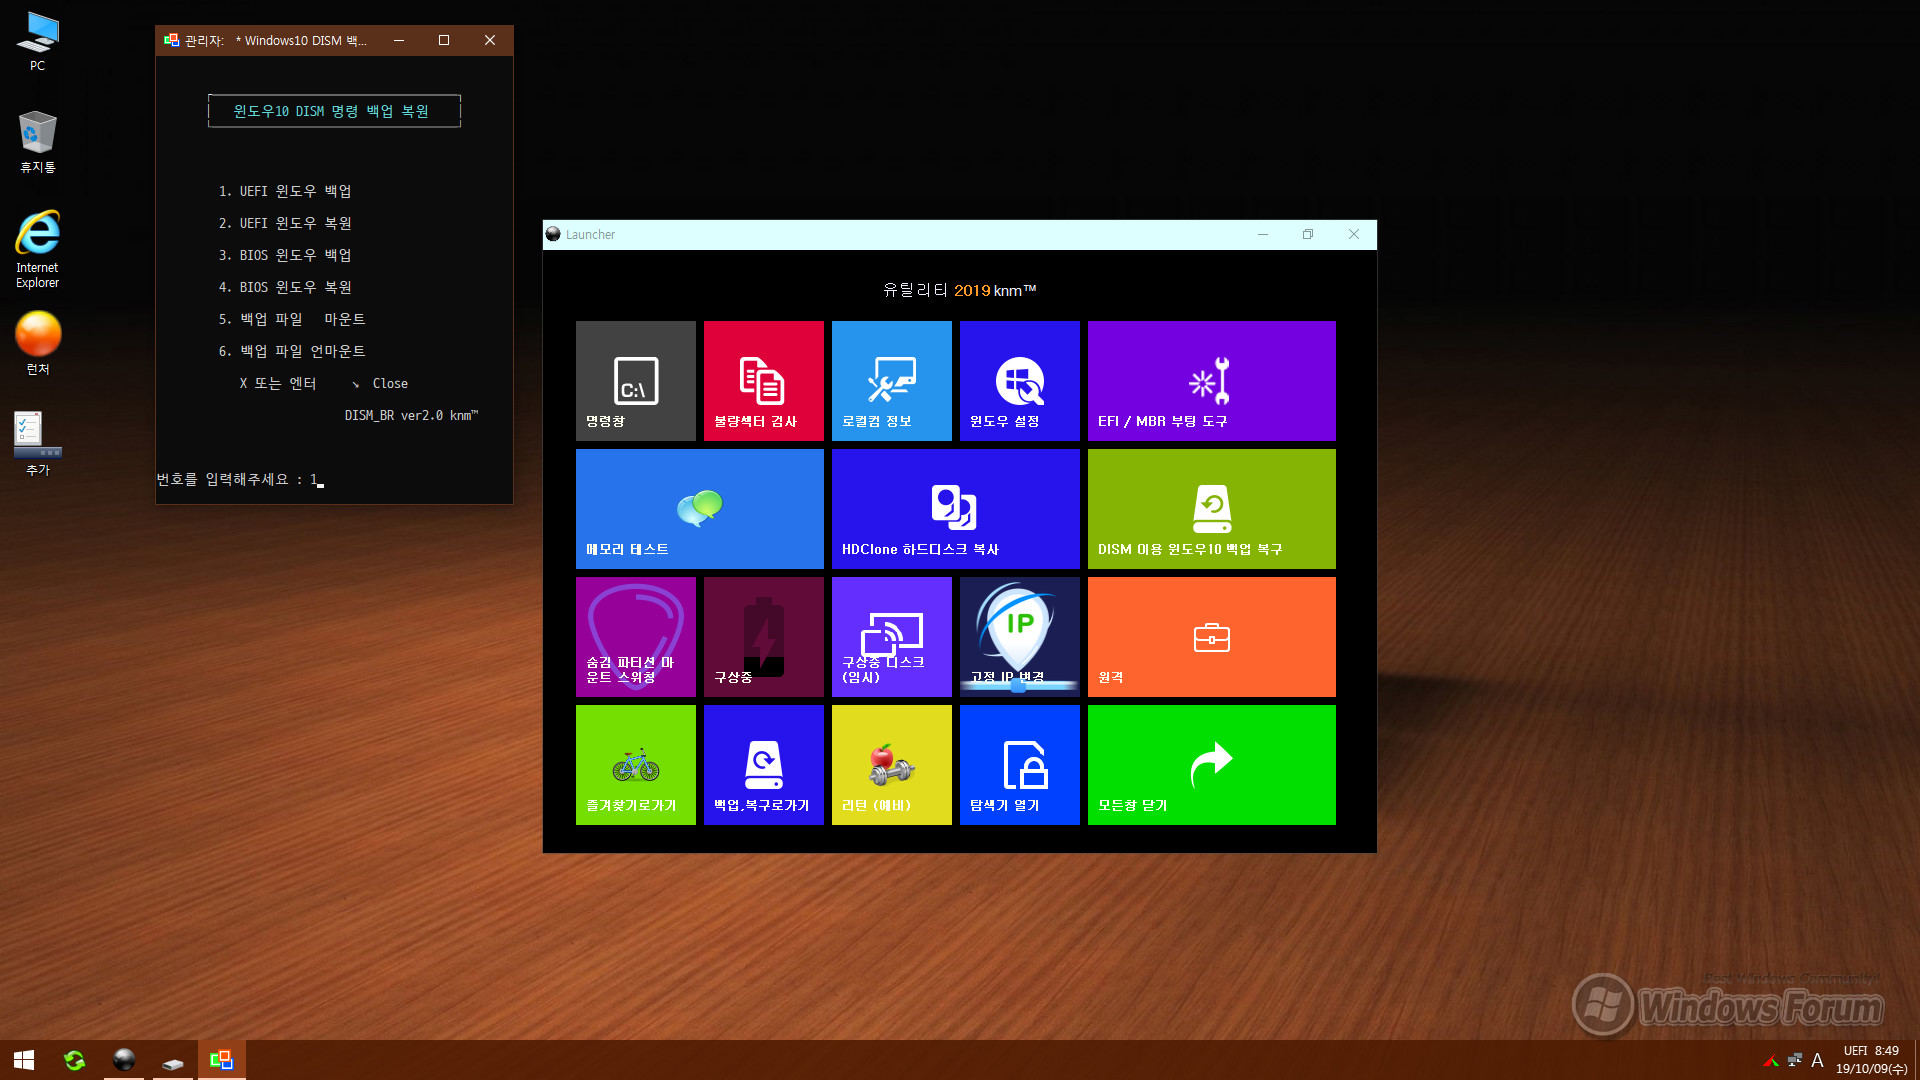Launch the 원격 remote tile
Screen dimensions: 1920x1080
tap(1211, 636)
